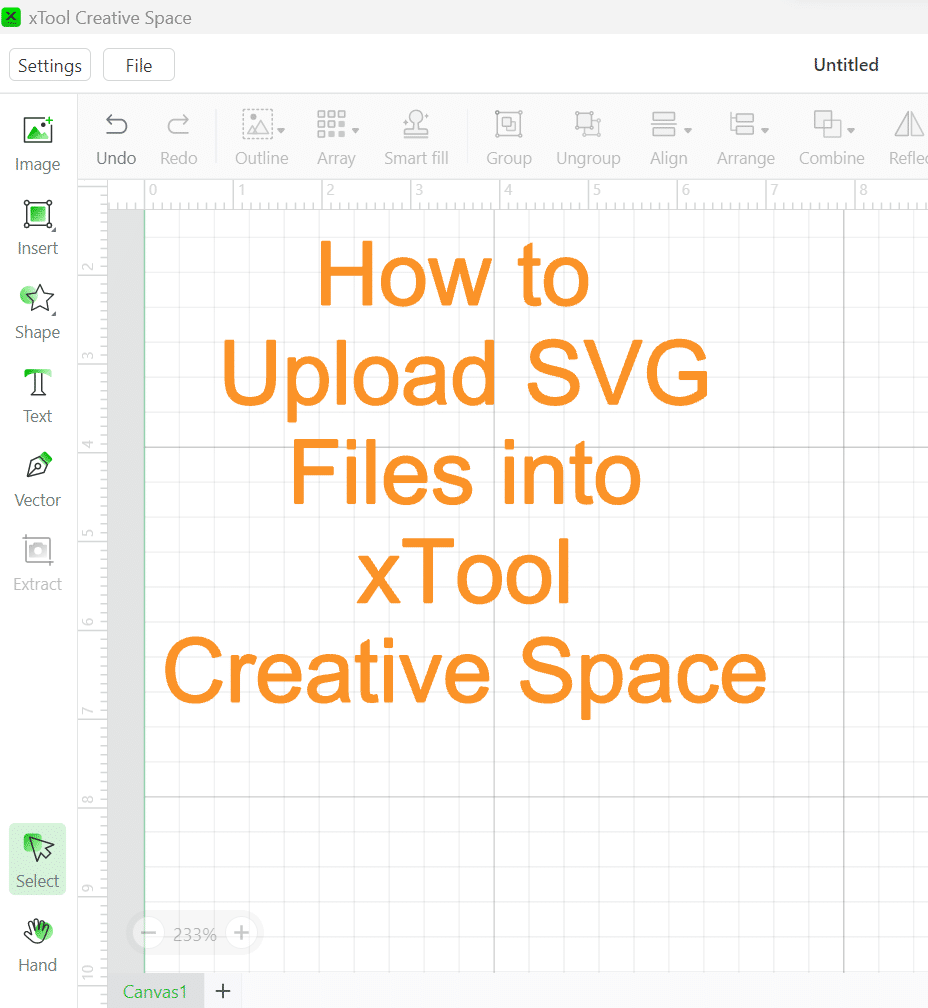Click the Group icon

(509, 124)
